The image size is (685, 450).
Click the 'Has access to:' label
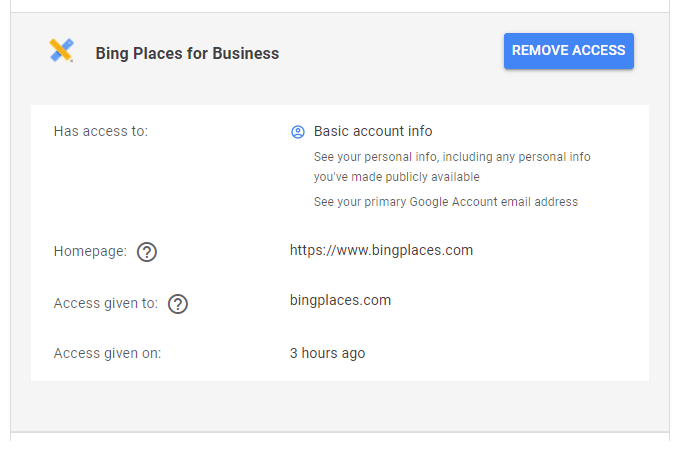tap(100, 131)
